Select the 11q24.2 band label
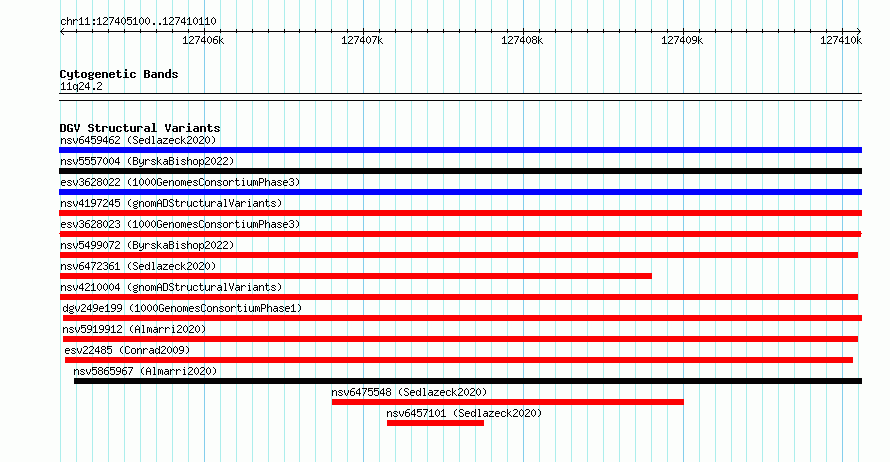 coord(81,86)
